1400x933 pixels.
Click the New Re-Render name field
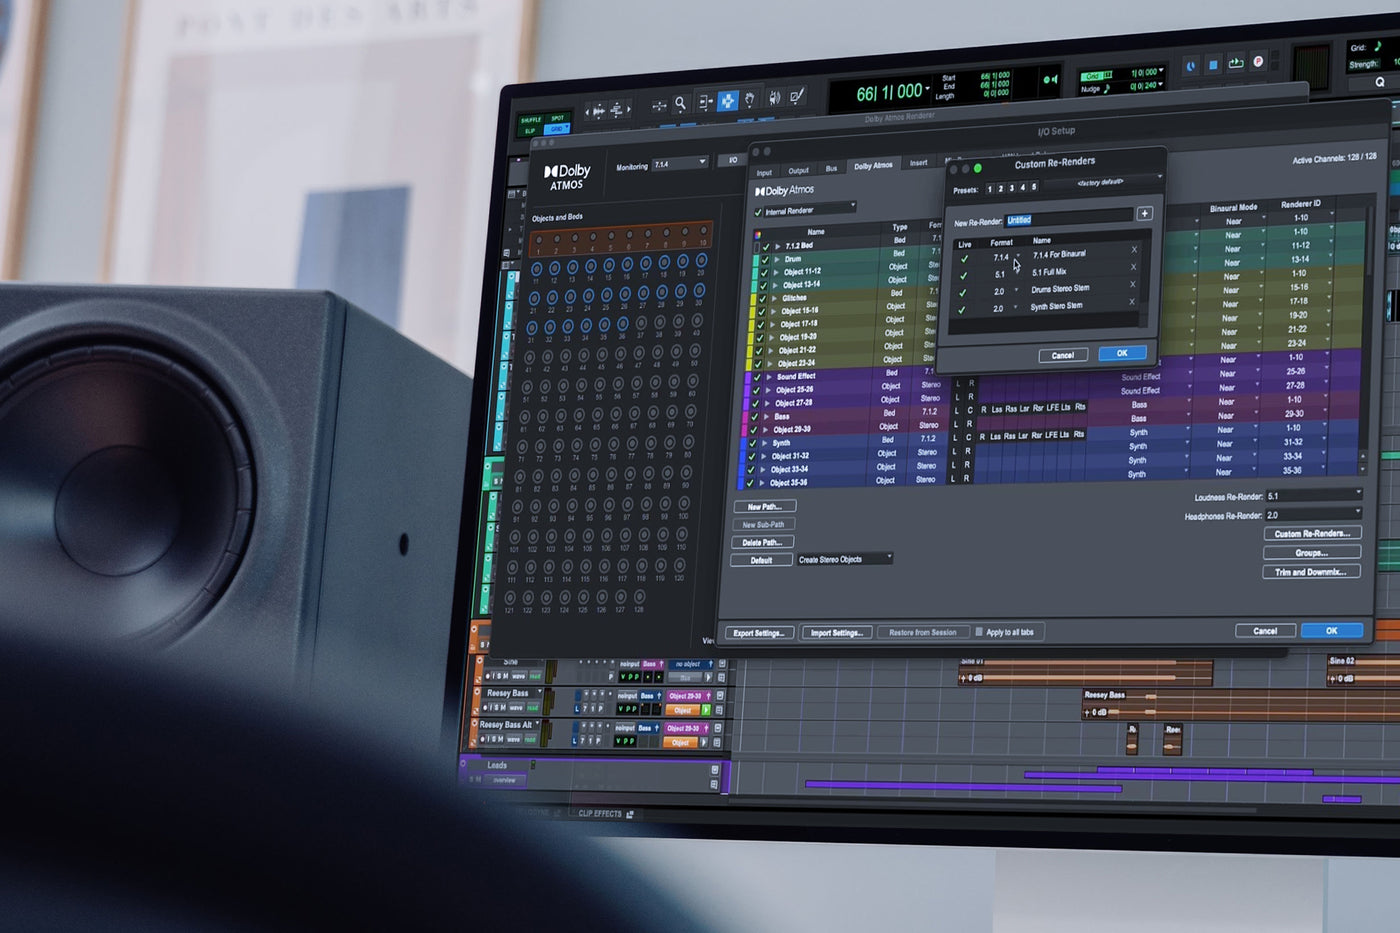pyautogui.click(x=1068, y=219)
